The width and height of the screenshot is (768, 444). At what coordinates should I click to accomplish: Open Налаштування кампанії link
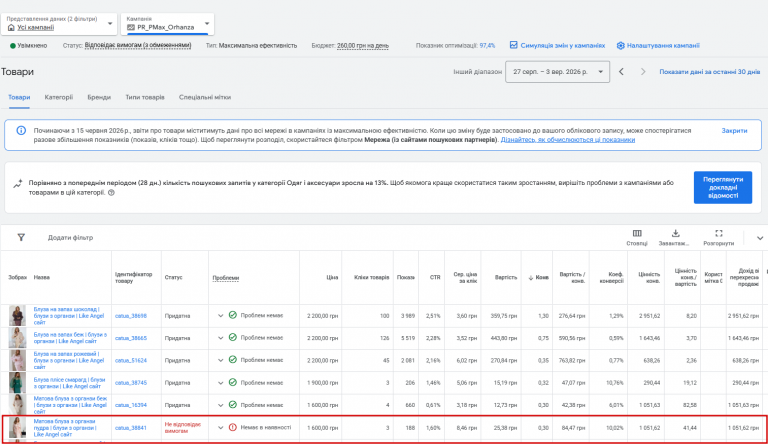pyautogui.click(x=663, y=46)
